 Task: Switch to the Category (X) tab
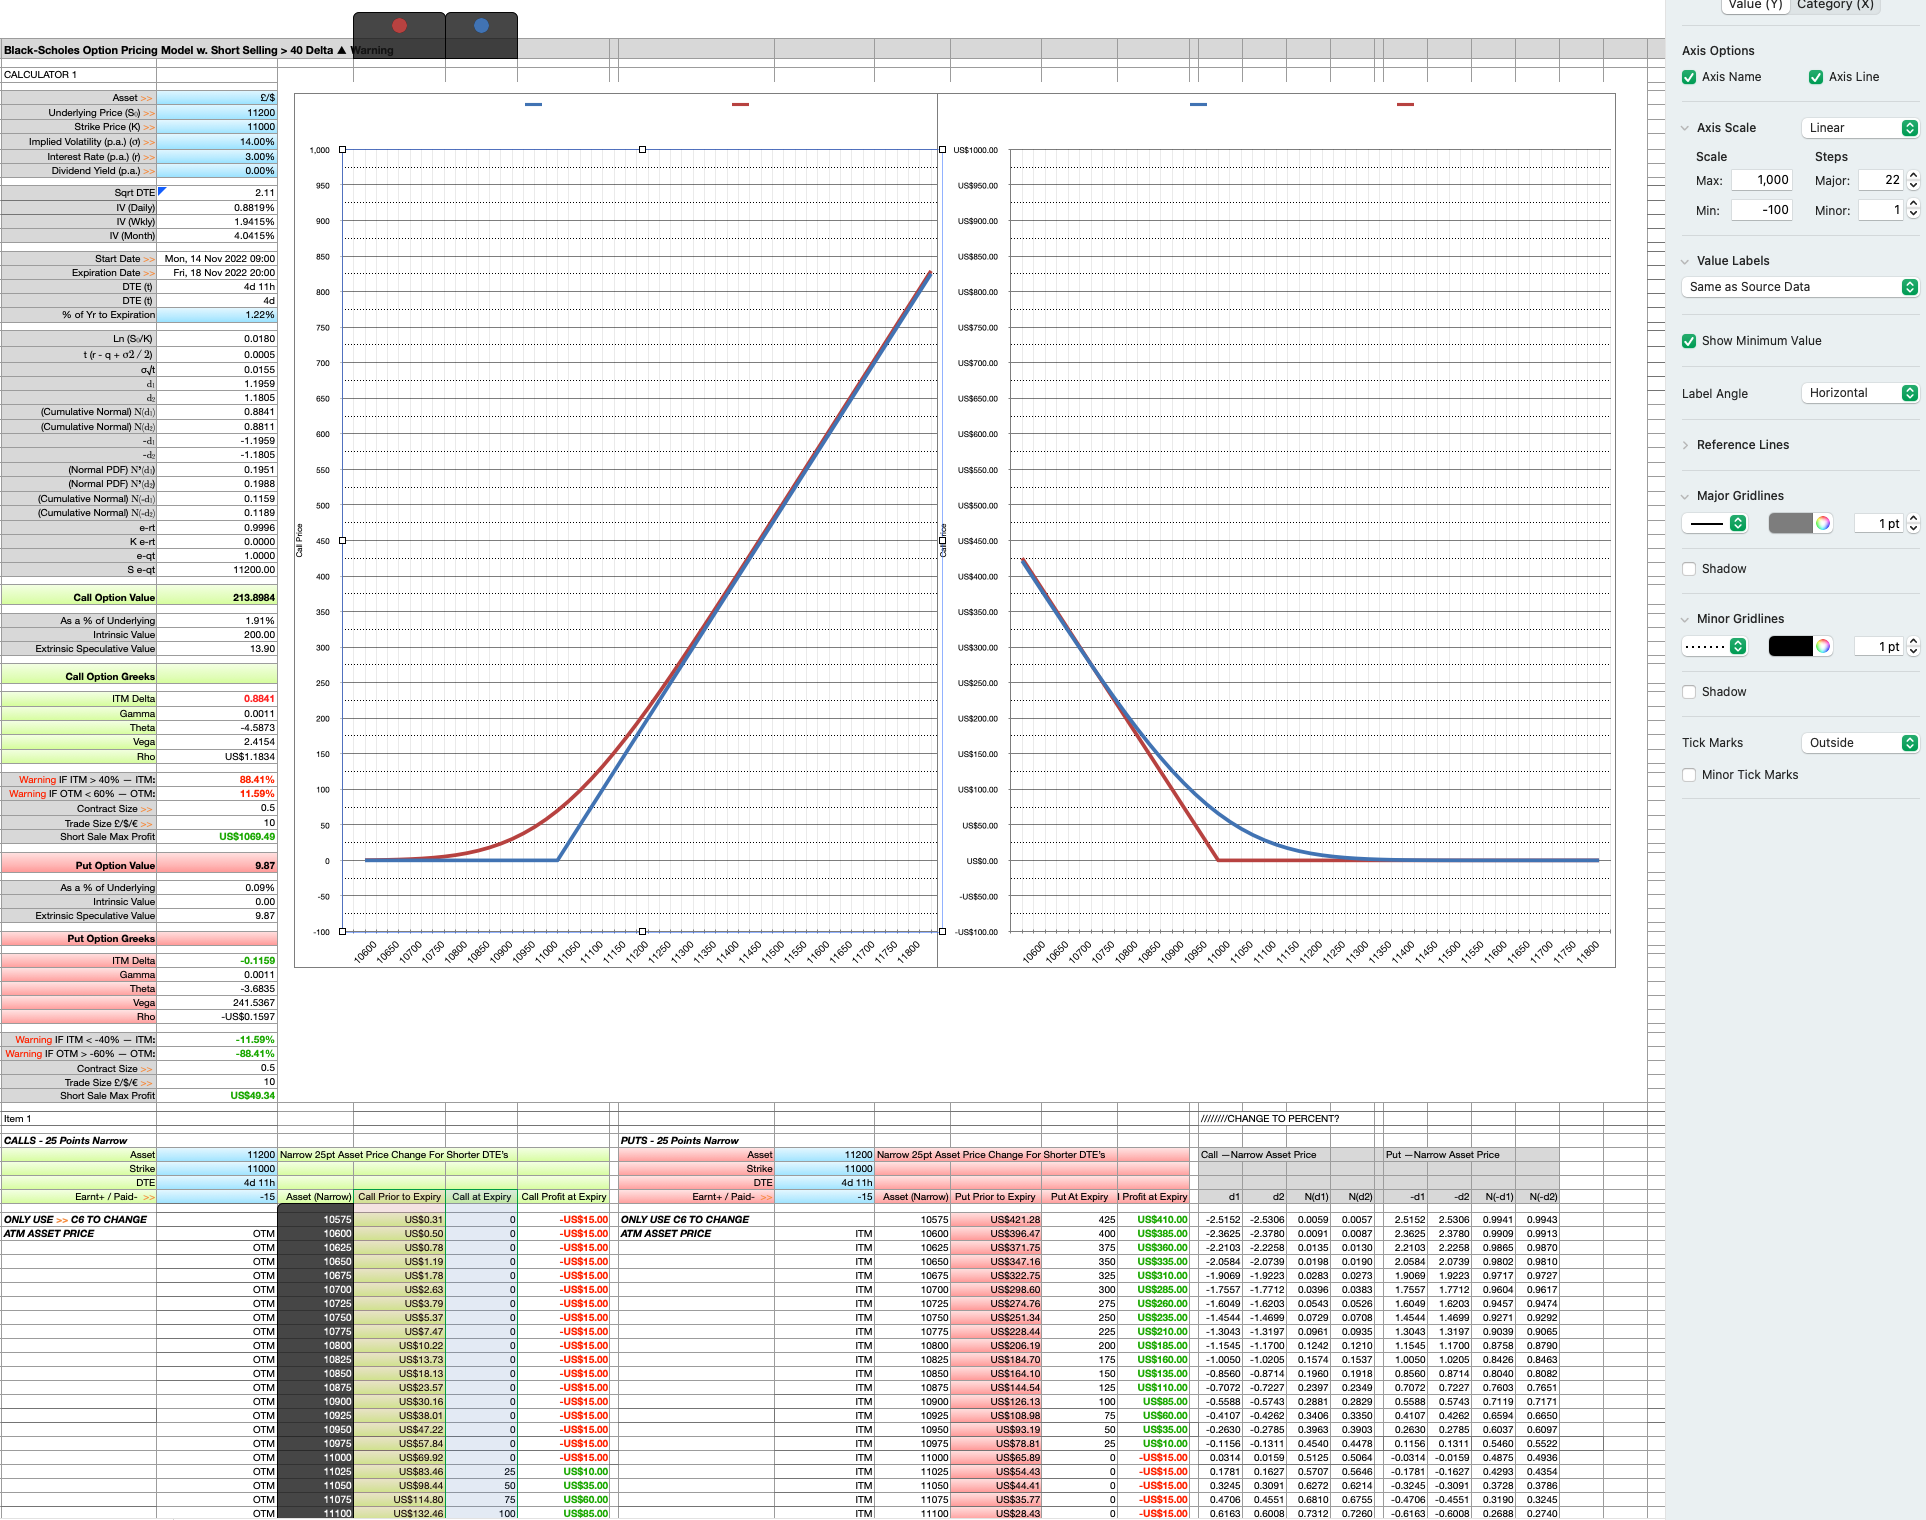click(x=1835, y=5)
